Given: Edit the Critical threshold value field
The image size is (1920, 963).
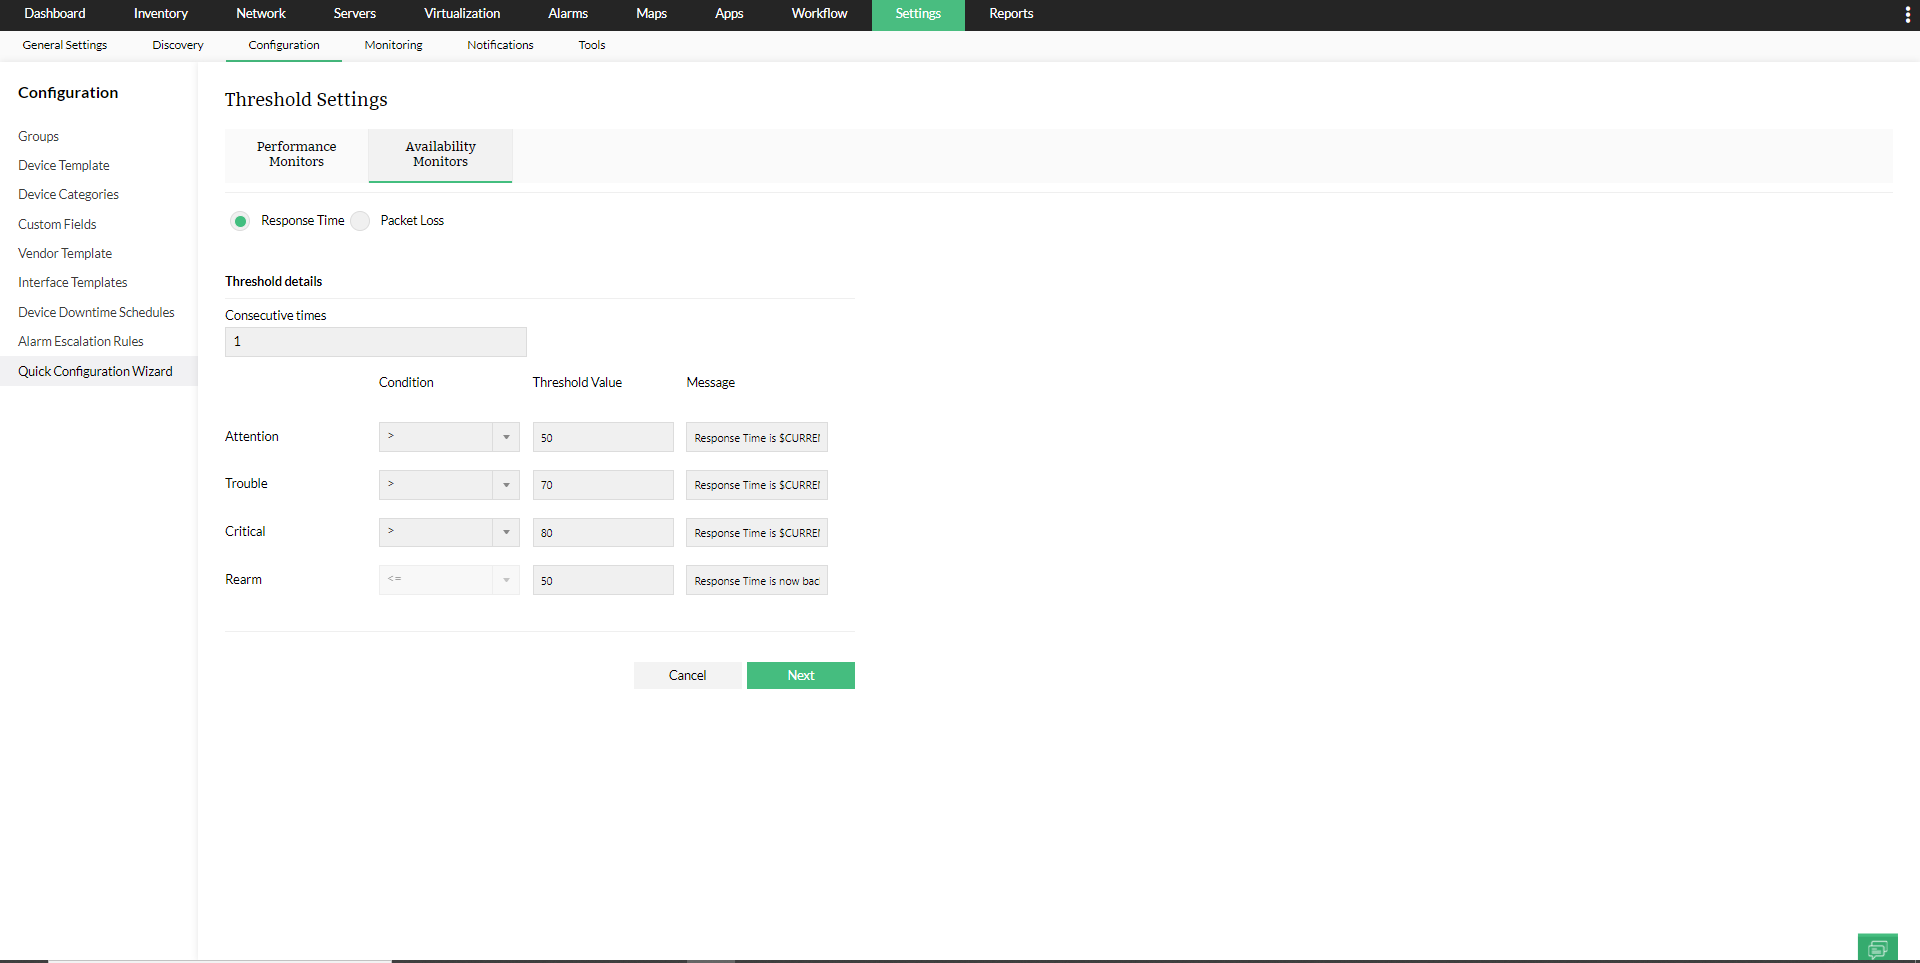Looking at the screenshot, I should (x=603, y=533).
